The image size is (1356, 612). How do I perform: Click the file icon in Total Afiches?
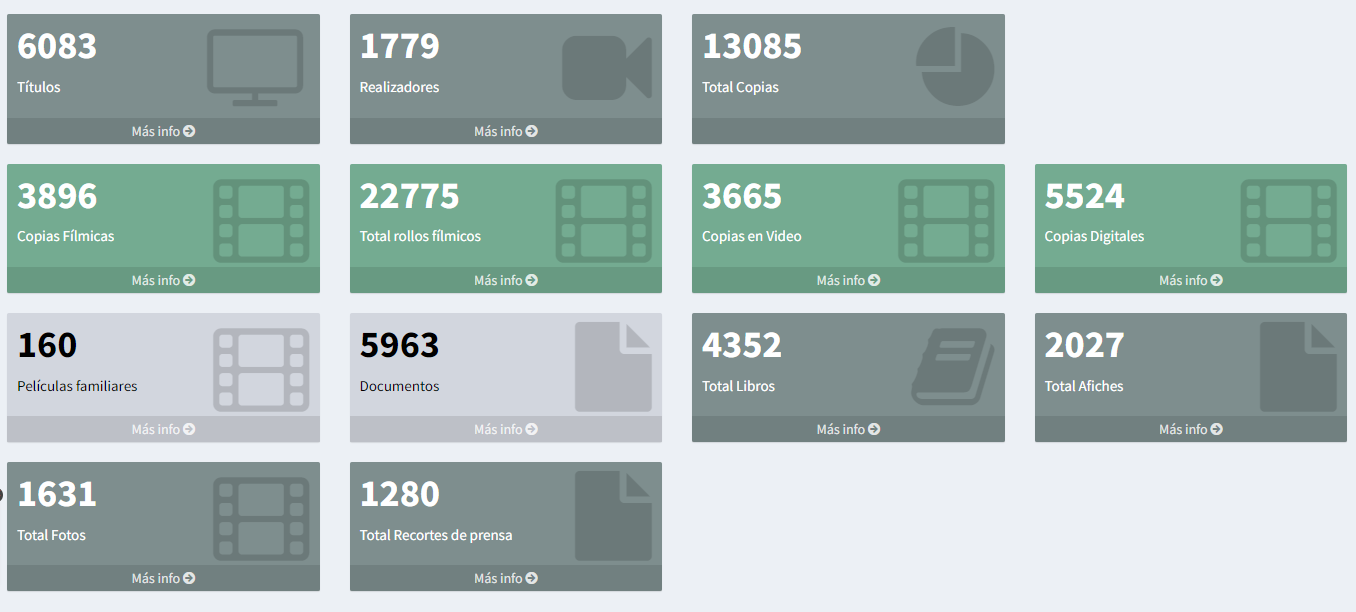(1297, 367)
